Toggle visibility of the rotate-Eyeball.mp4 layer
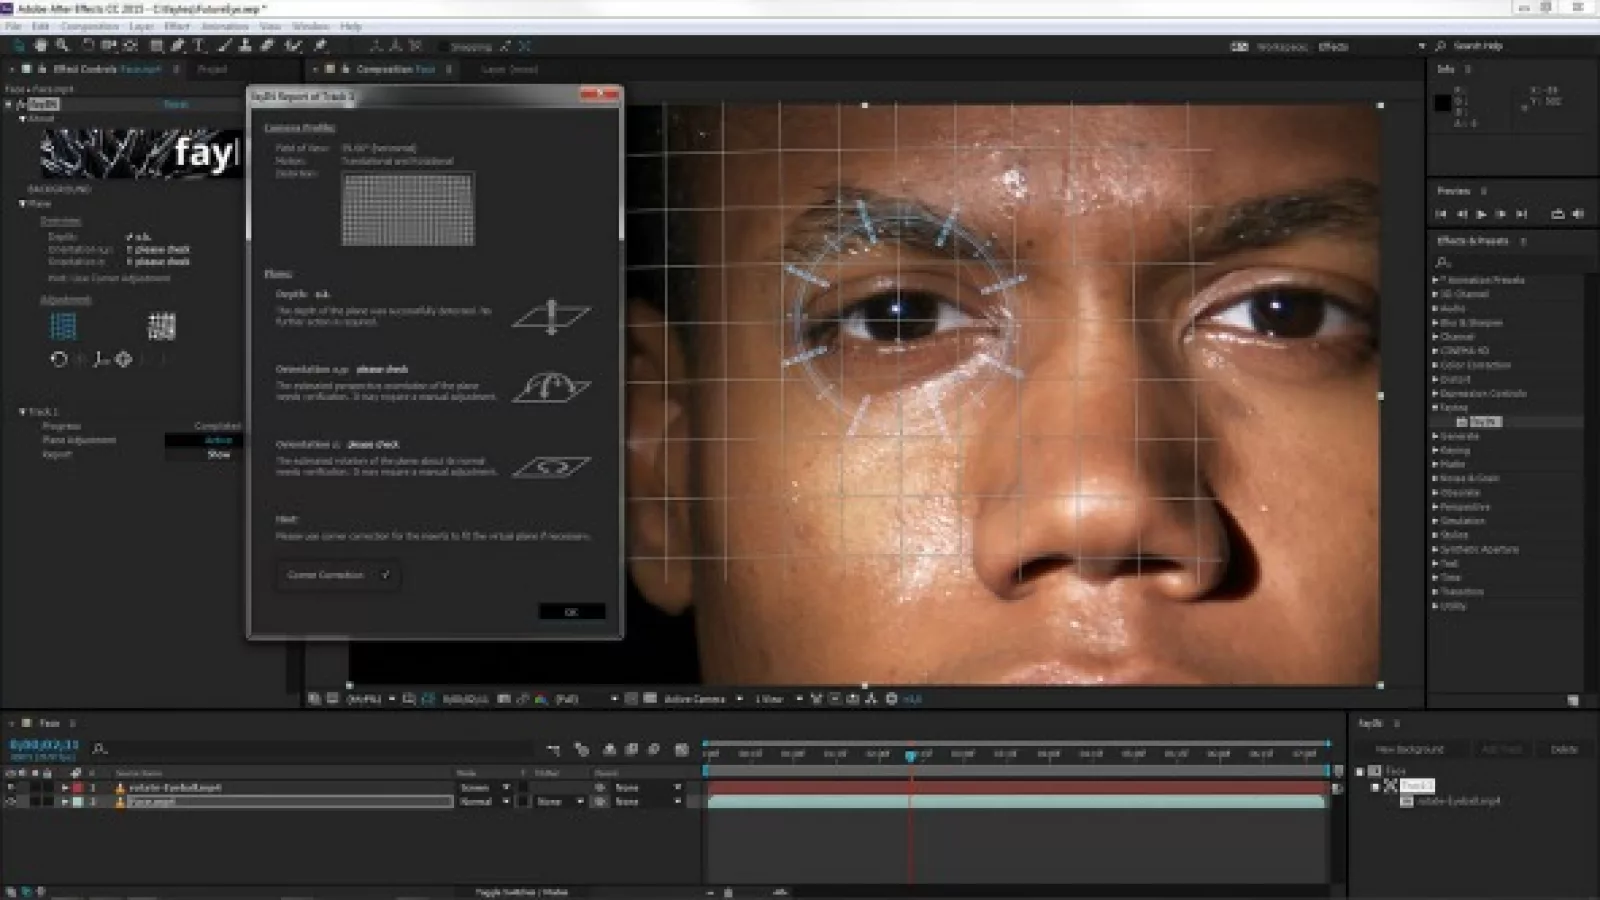This screenshot has width=1600, height=900. (11, 788)
